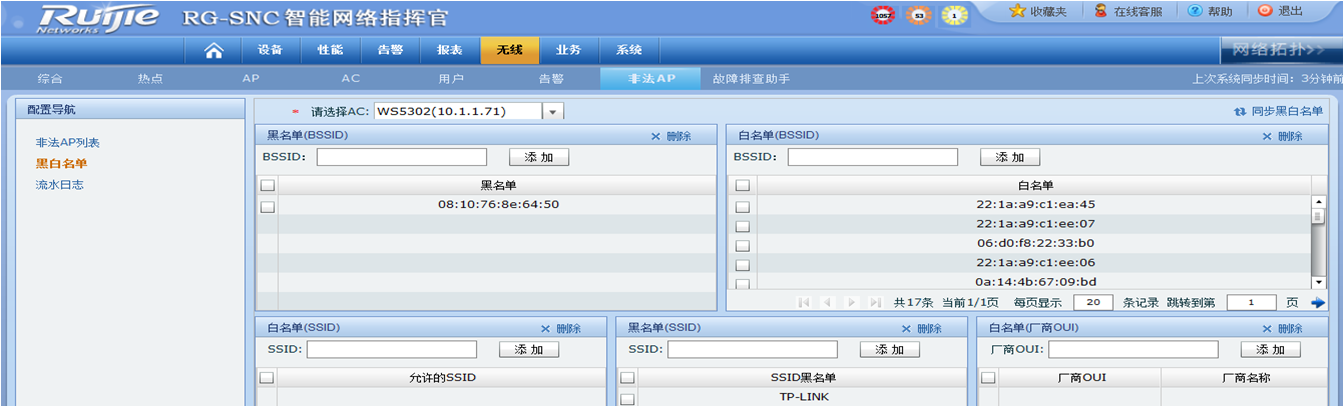The height and width of the screenshot is (407, 1344).
Task: Click the whitelist BSSID scrollbar down arrow
Action: point(1318,283)
